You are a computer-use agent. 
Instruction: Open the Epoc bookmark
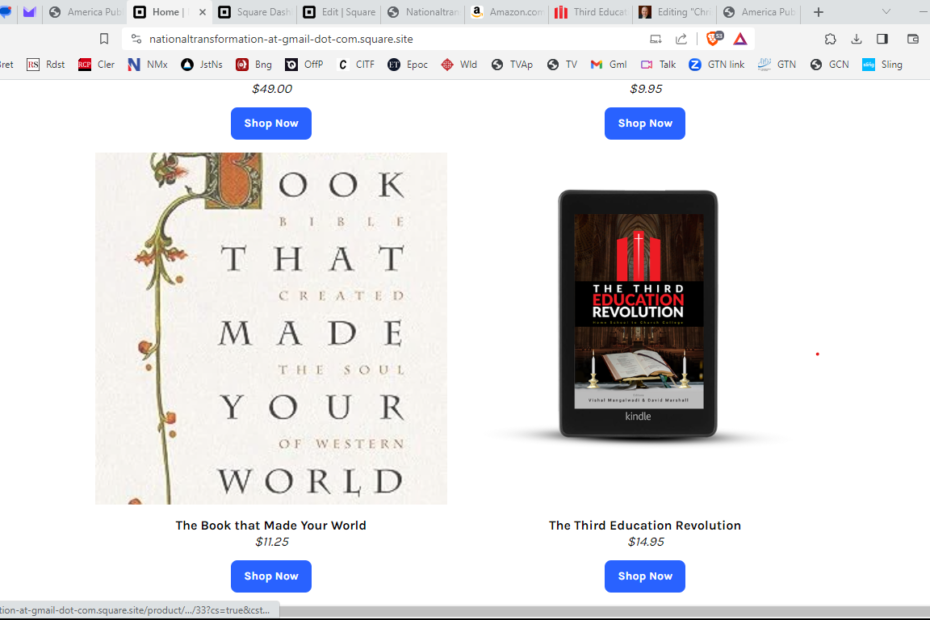point(407,65)
